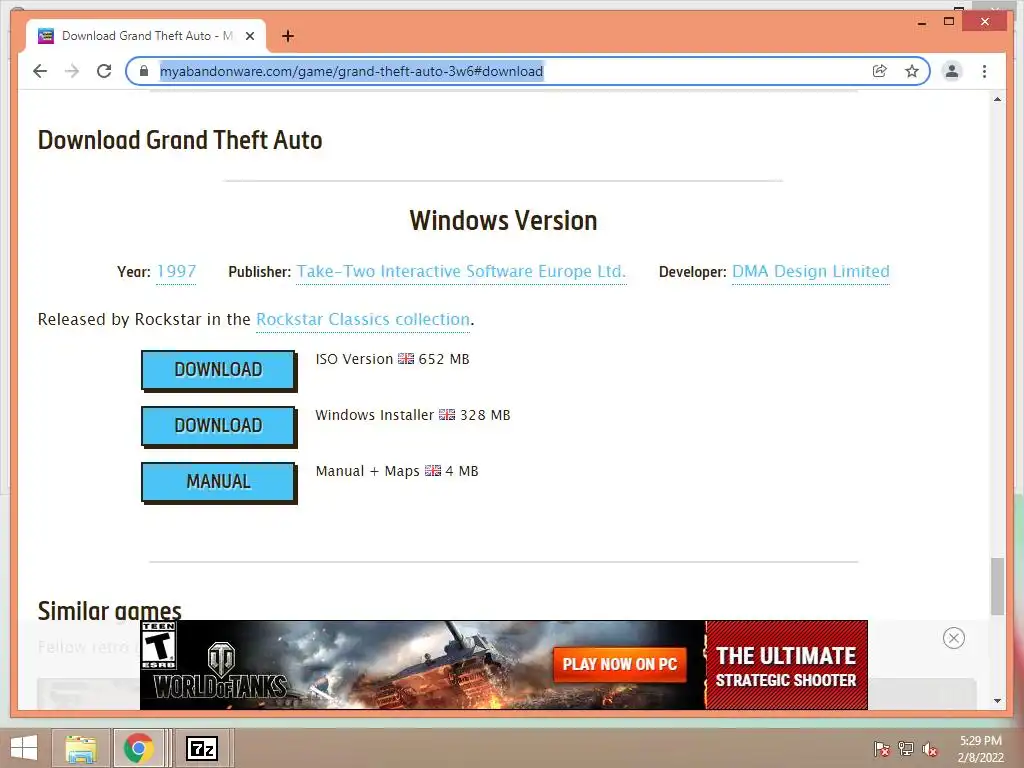Click the ESRB Teen rating badge
Viewport: 1024px width, 768px height.
(159, 645)
